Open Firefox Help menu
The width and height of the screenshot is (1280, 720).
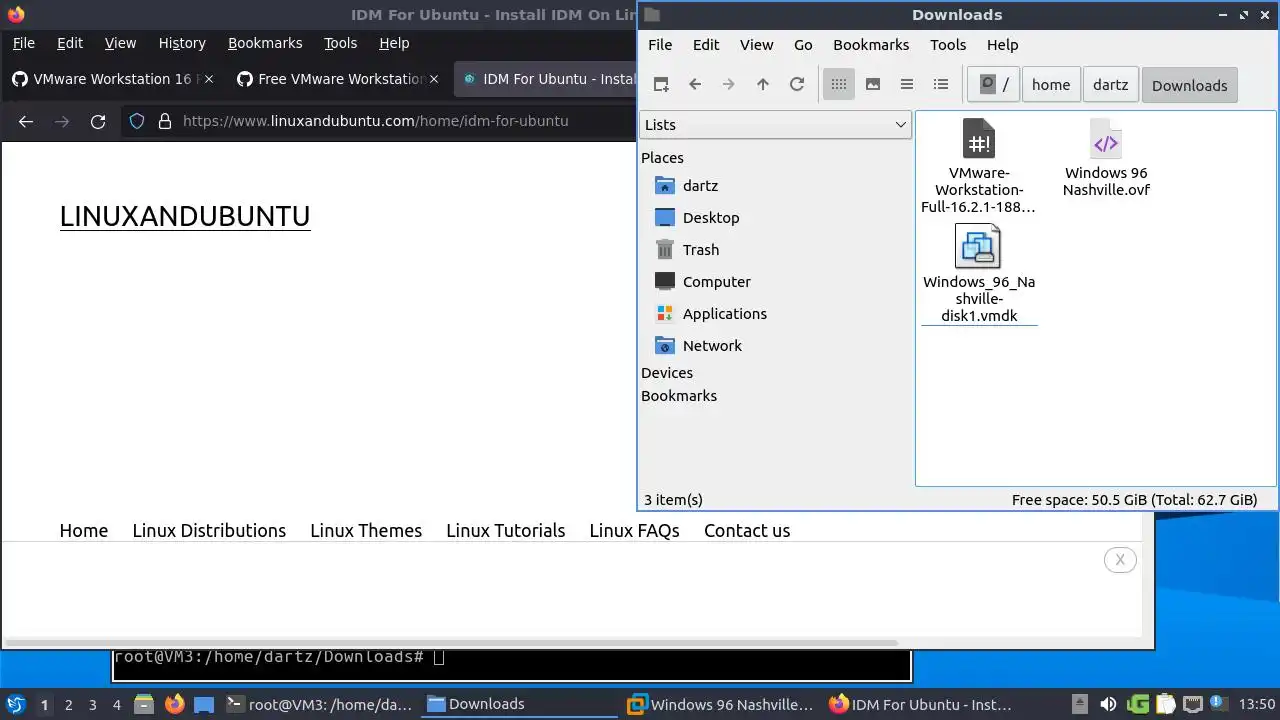click(x=394, y=43)
